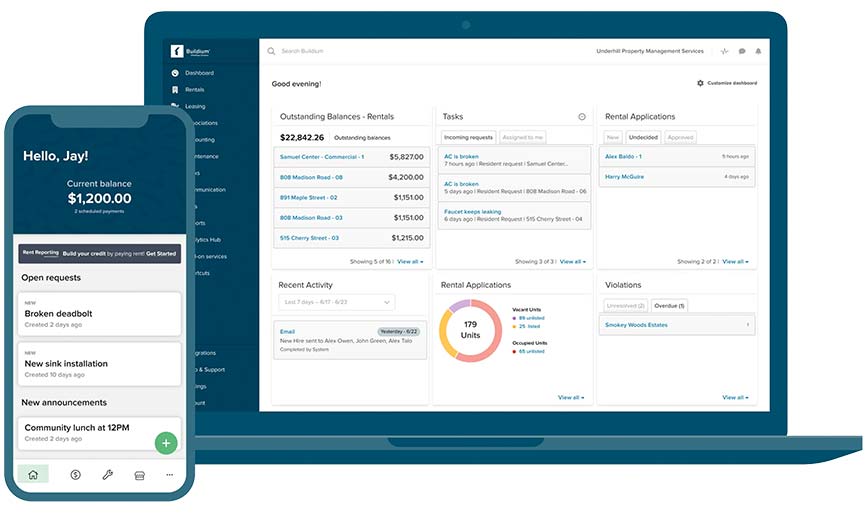Click the $22,842.26 outstanding balance total
Viewport: 867px width, 513px height.
(x=302, y=137)
